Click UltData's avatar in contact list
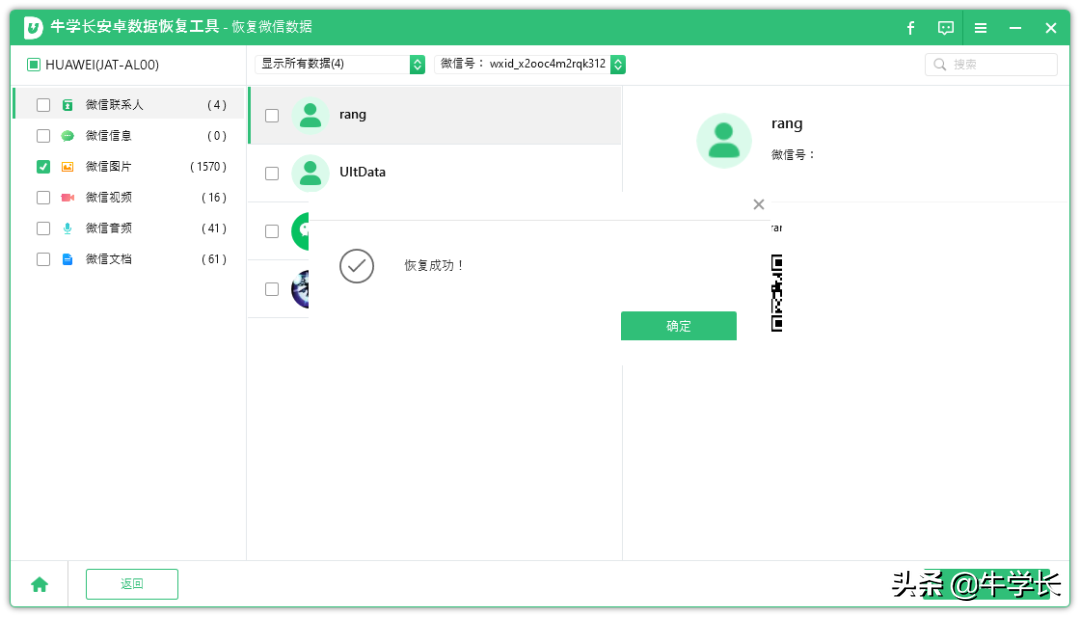 pos(311,173)
